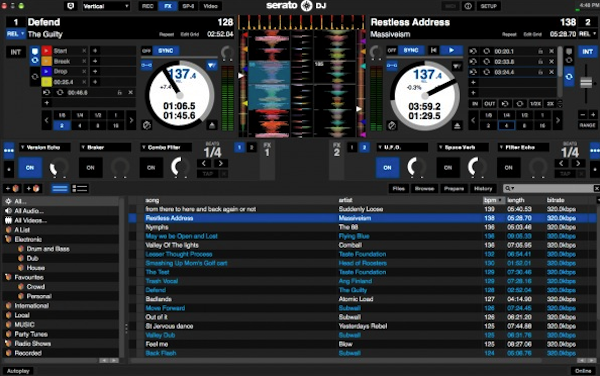Open the SP-6 sampler panel

(188, 6)
